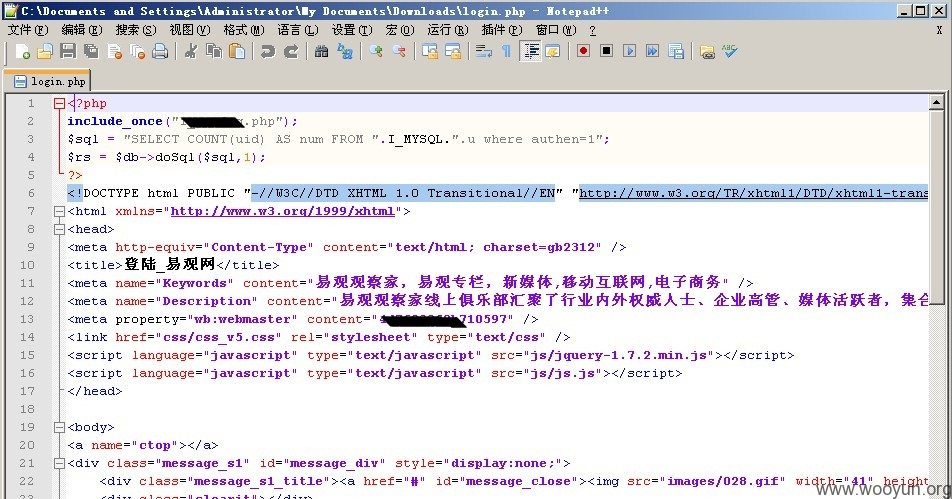Toggle the indent guide icon
This screenshot has width=952, height=499.
click(531, 52)
